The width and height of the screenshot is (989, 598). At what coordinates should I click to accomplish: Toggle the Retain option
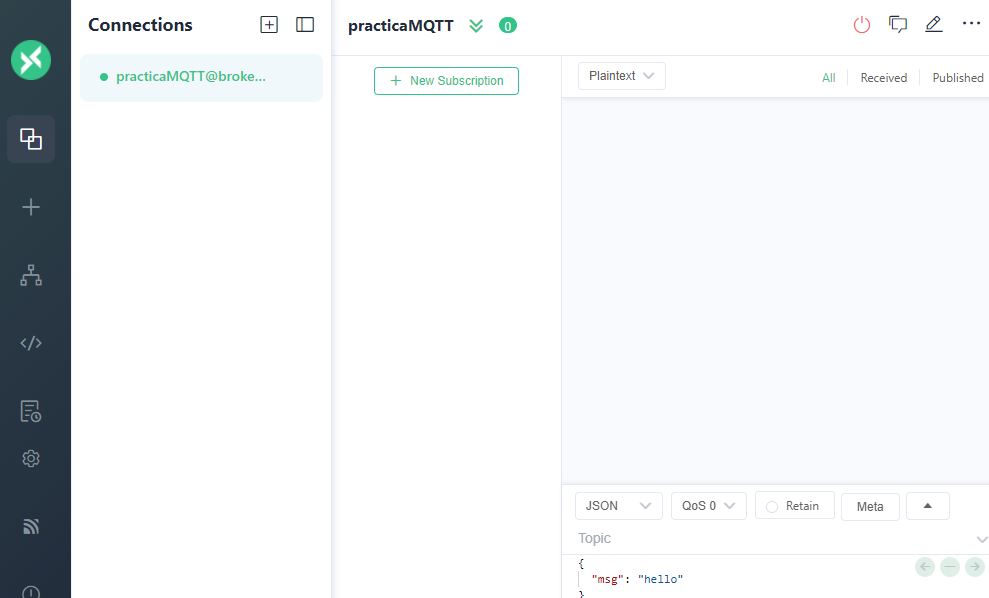pyautogui.click(x=795, y=506)
